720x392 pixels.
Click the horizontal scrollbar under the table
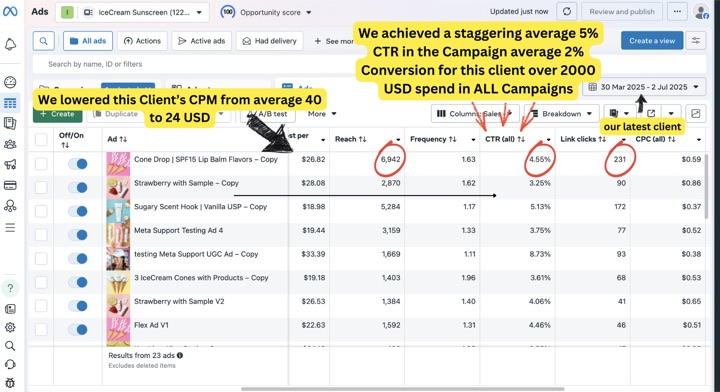(x=402, y=389)
